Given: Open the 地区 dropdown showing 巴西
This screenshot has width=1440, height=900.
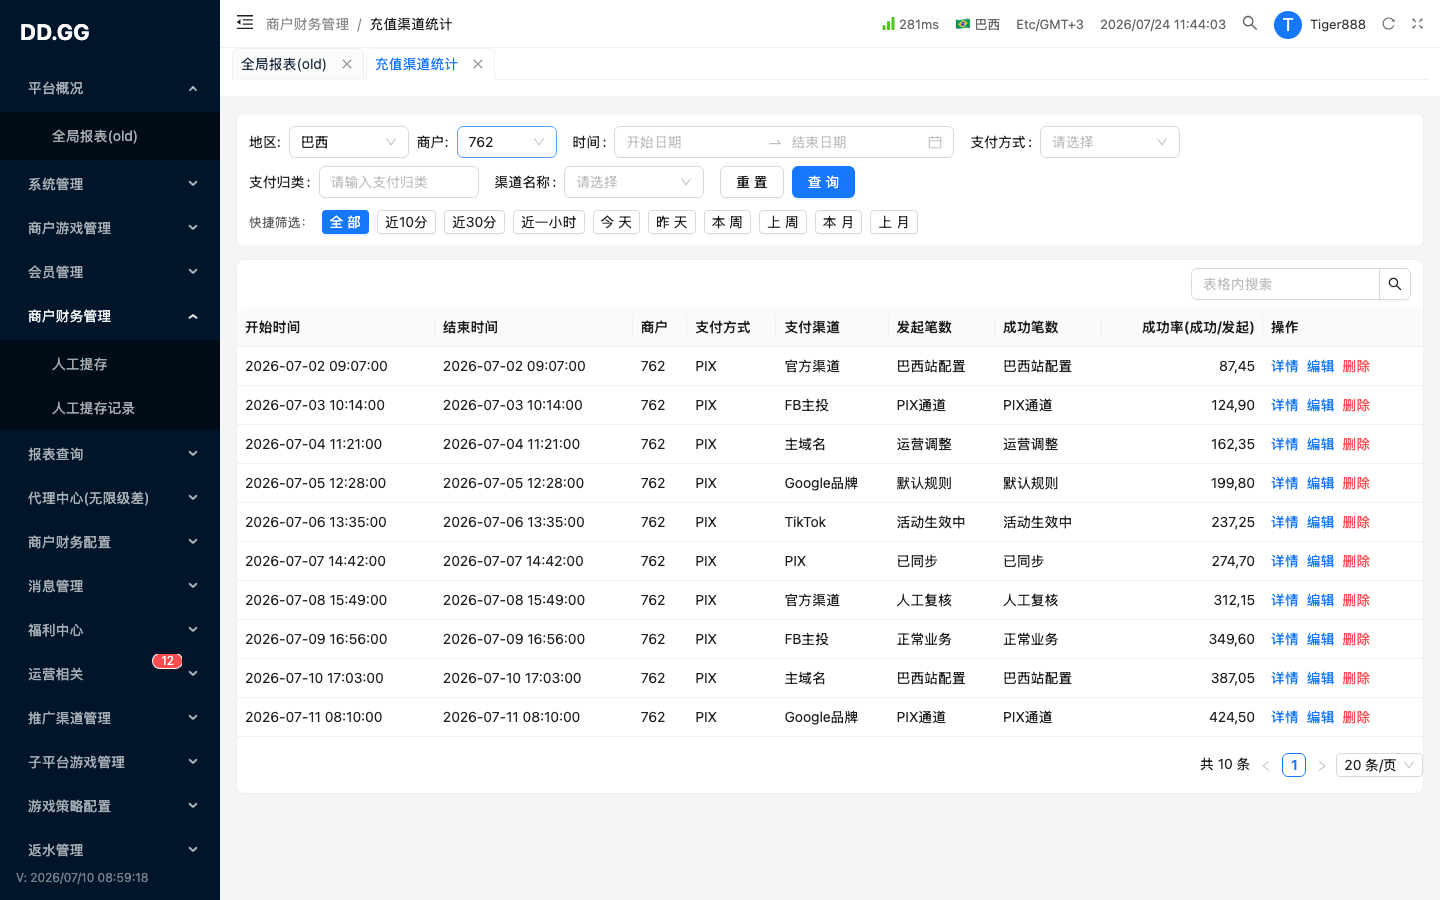Looking at the screenshot, I should coord(349,142).
